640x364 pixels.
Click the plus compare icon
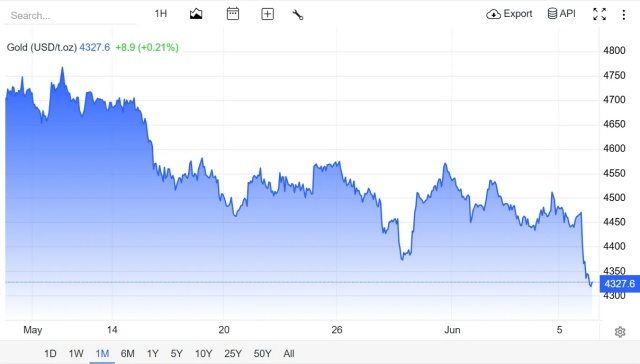[x=267, y=14]
